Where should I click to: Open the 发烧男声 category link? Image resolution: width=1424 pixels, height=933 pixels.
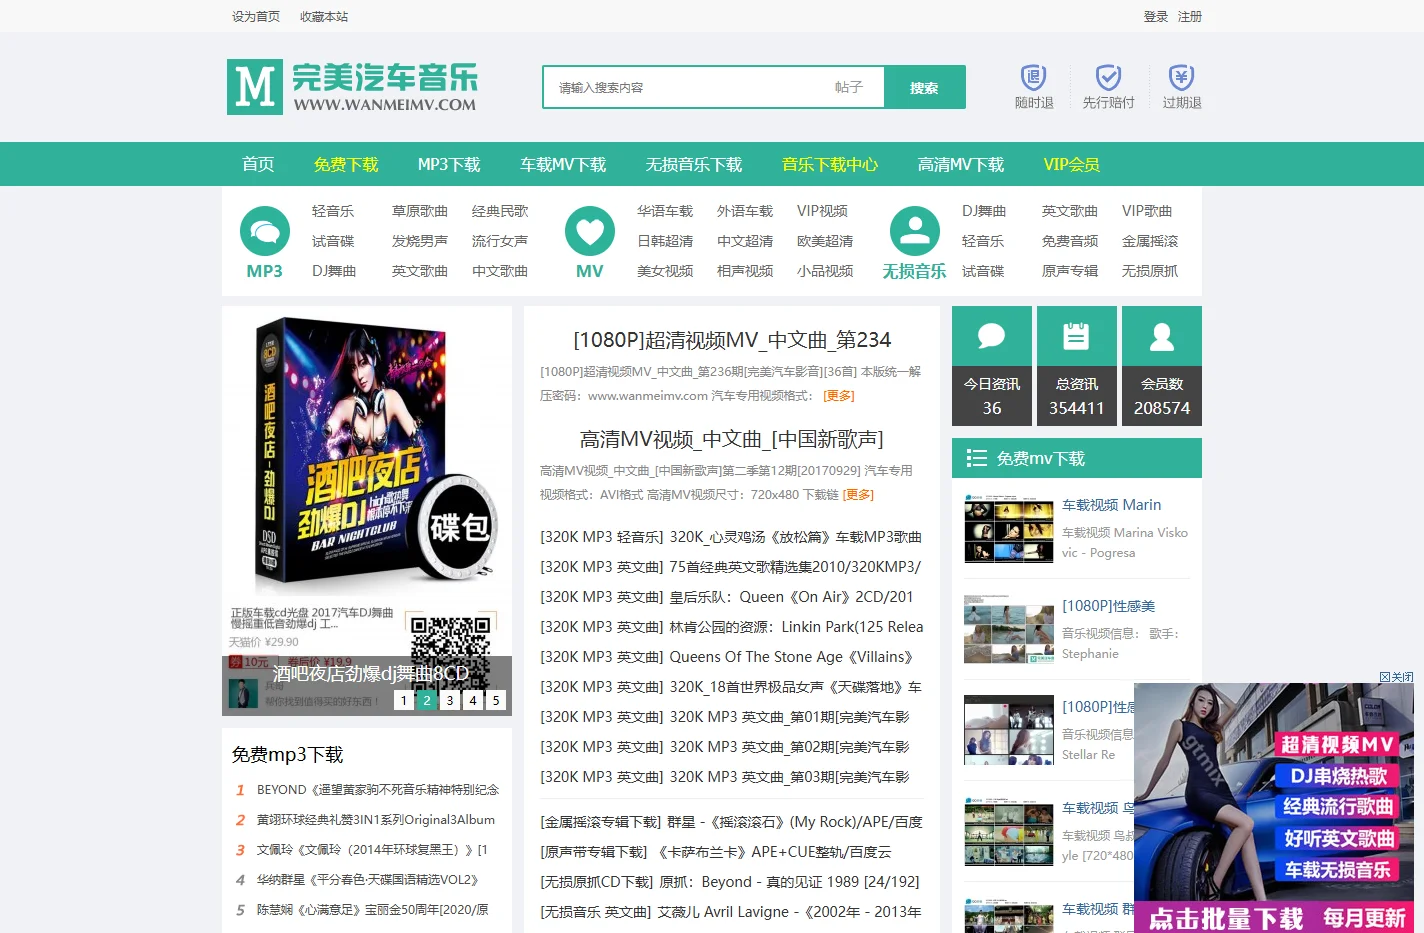[420, 241]
